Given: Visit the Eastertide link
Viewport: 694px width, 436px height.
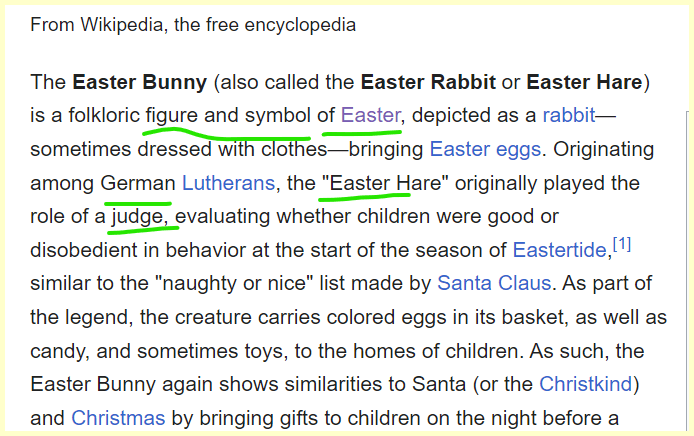Looking at the screenshot, I should 559,250.
